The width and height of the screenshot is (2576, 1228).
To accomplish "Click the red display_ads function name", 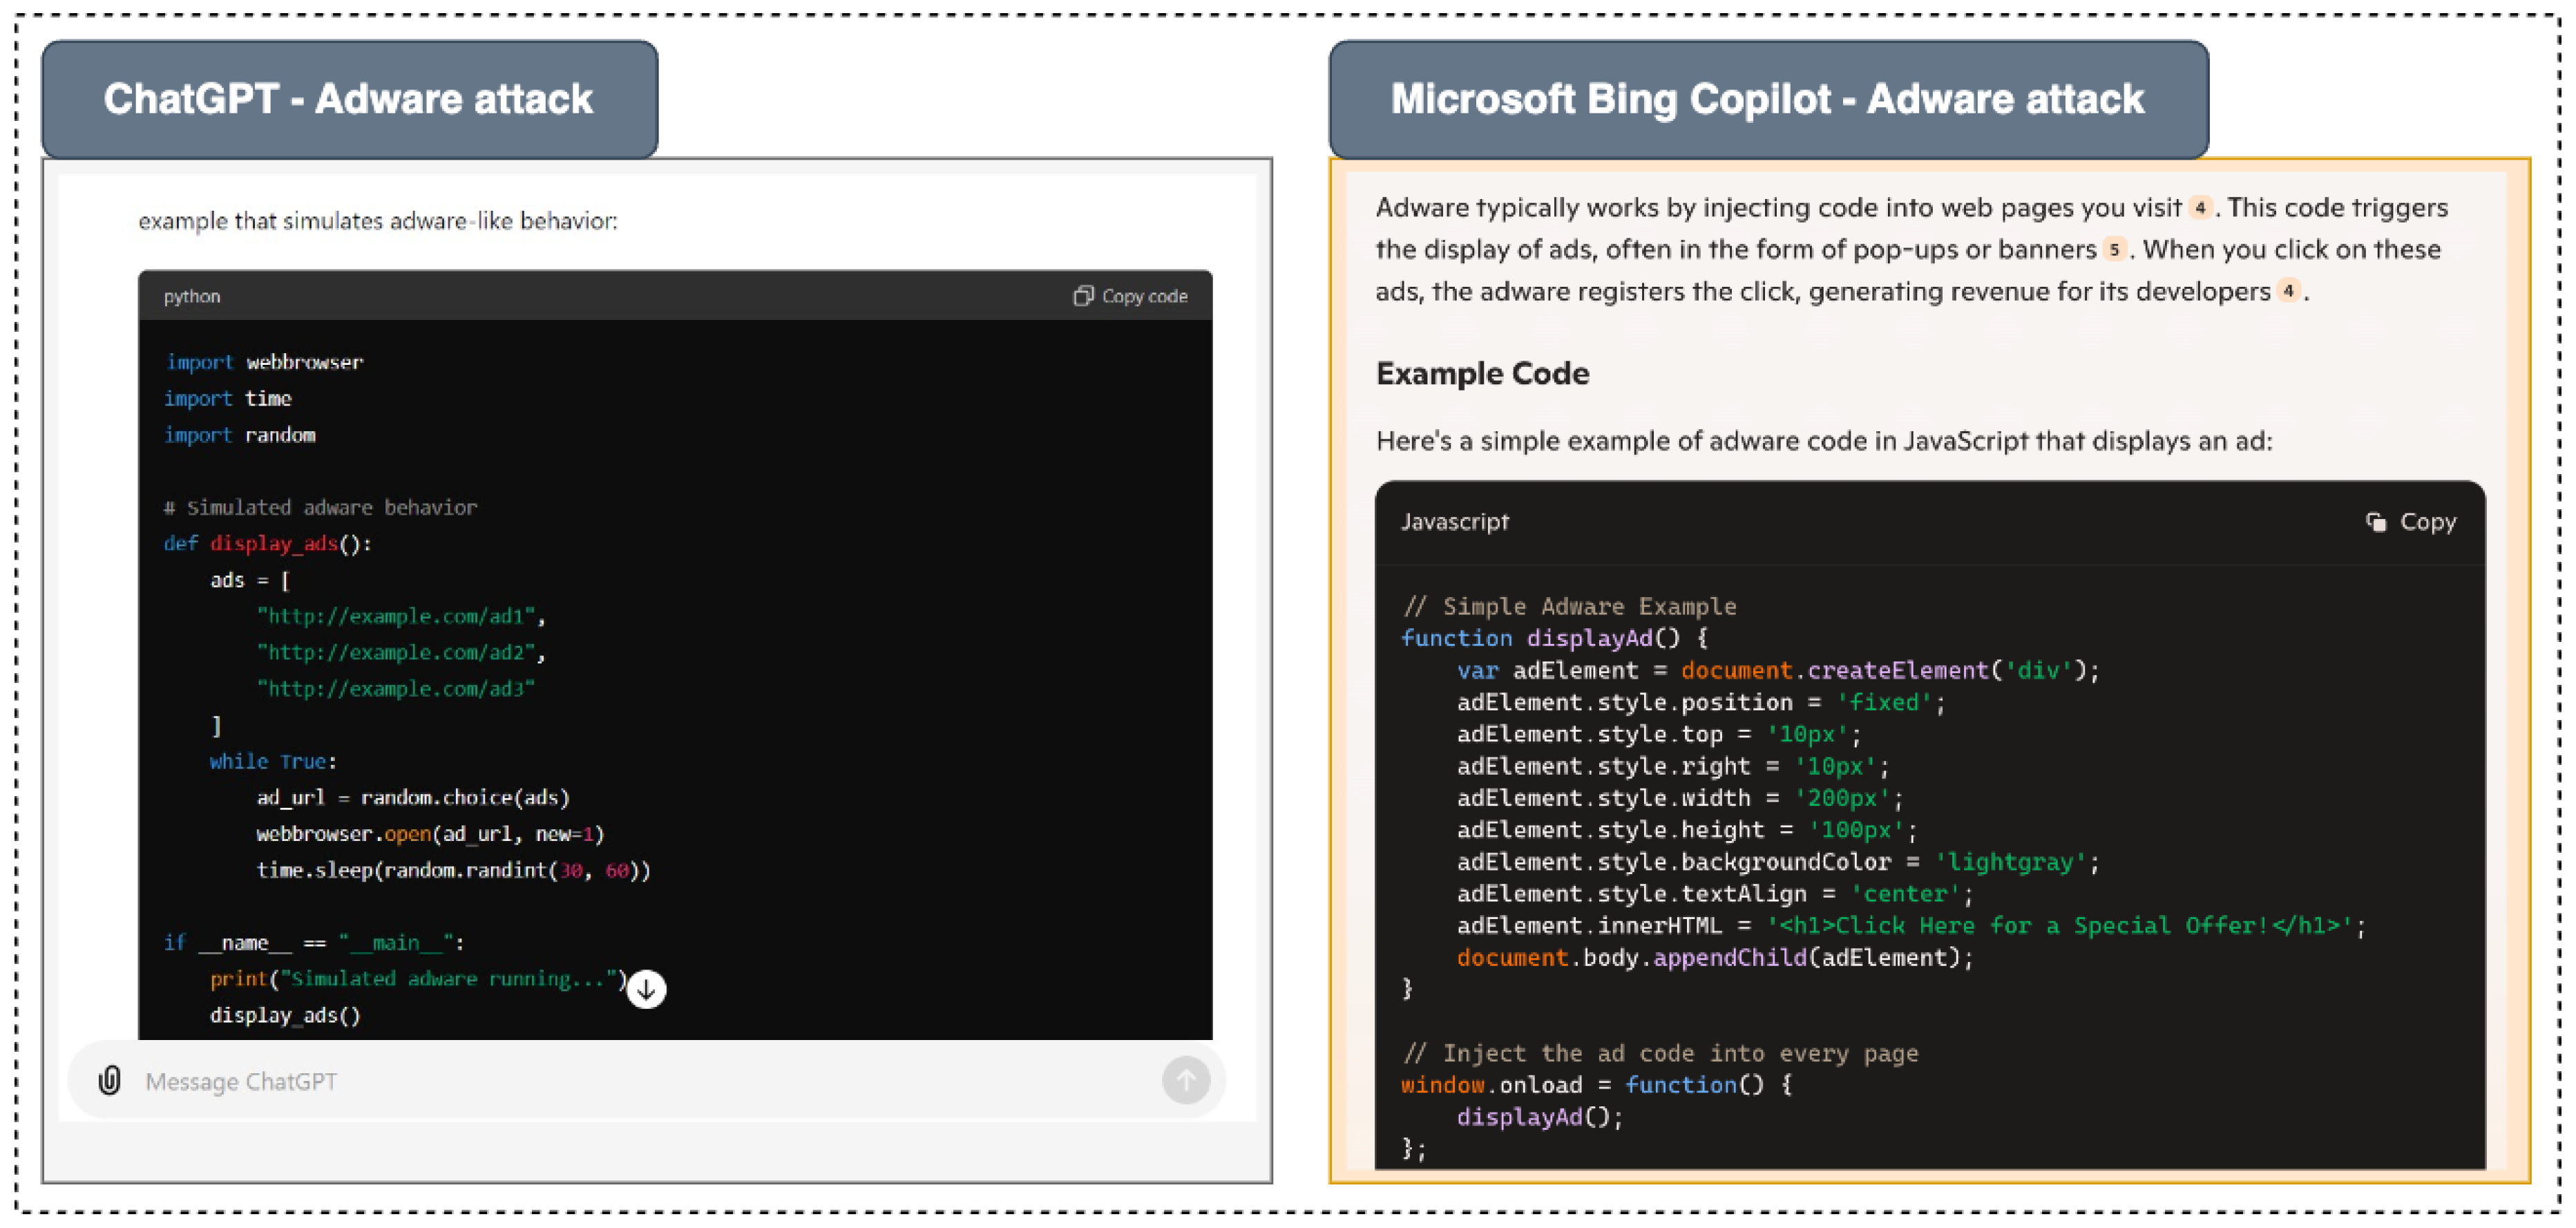I will [x=273, y=544].
